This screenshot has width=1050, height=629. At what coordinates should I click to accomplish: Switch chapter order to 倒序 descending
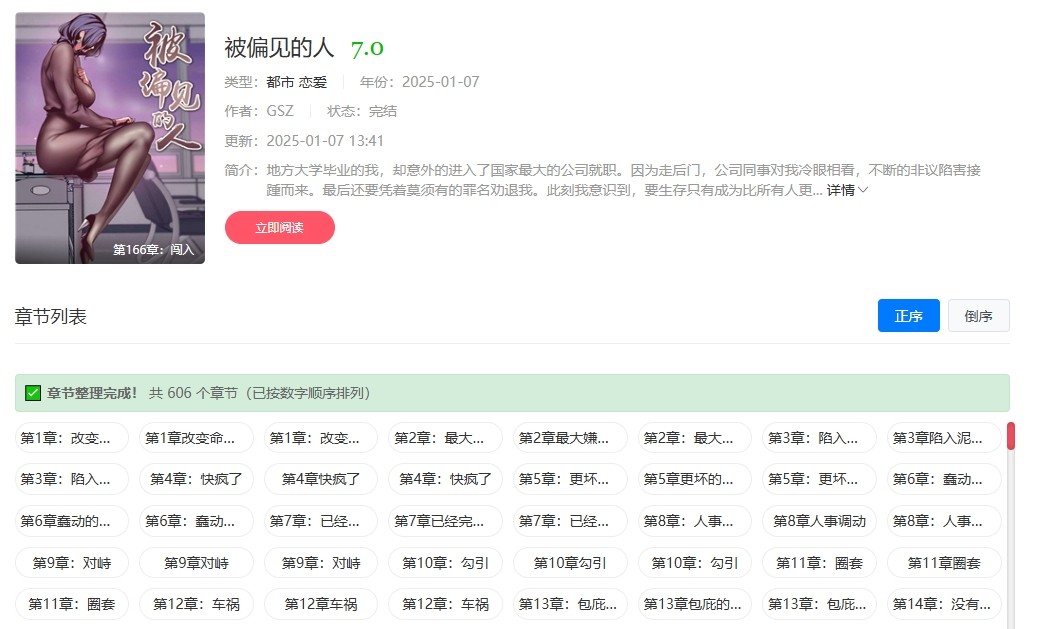tap(977, 315)
